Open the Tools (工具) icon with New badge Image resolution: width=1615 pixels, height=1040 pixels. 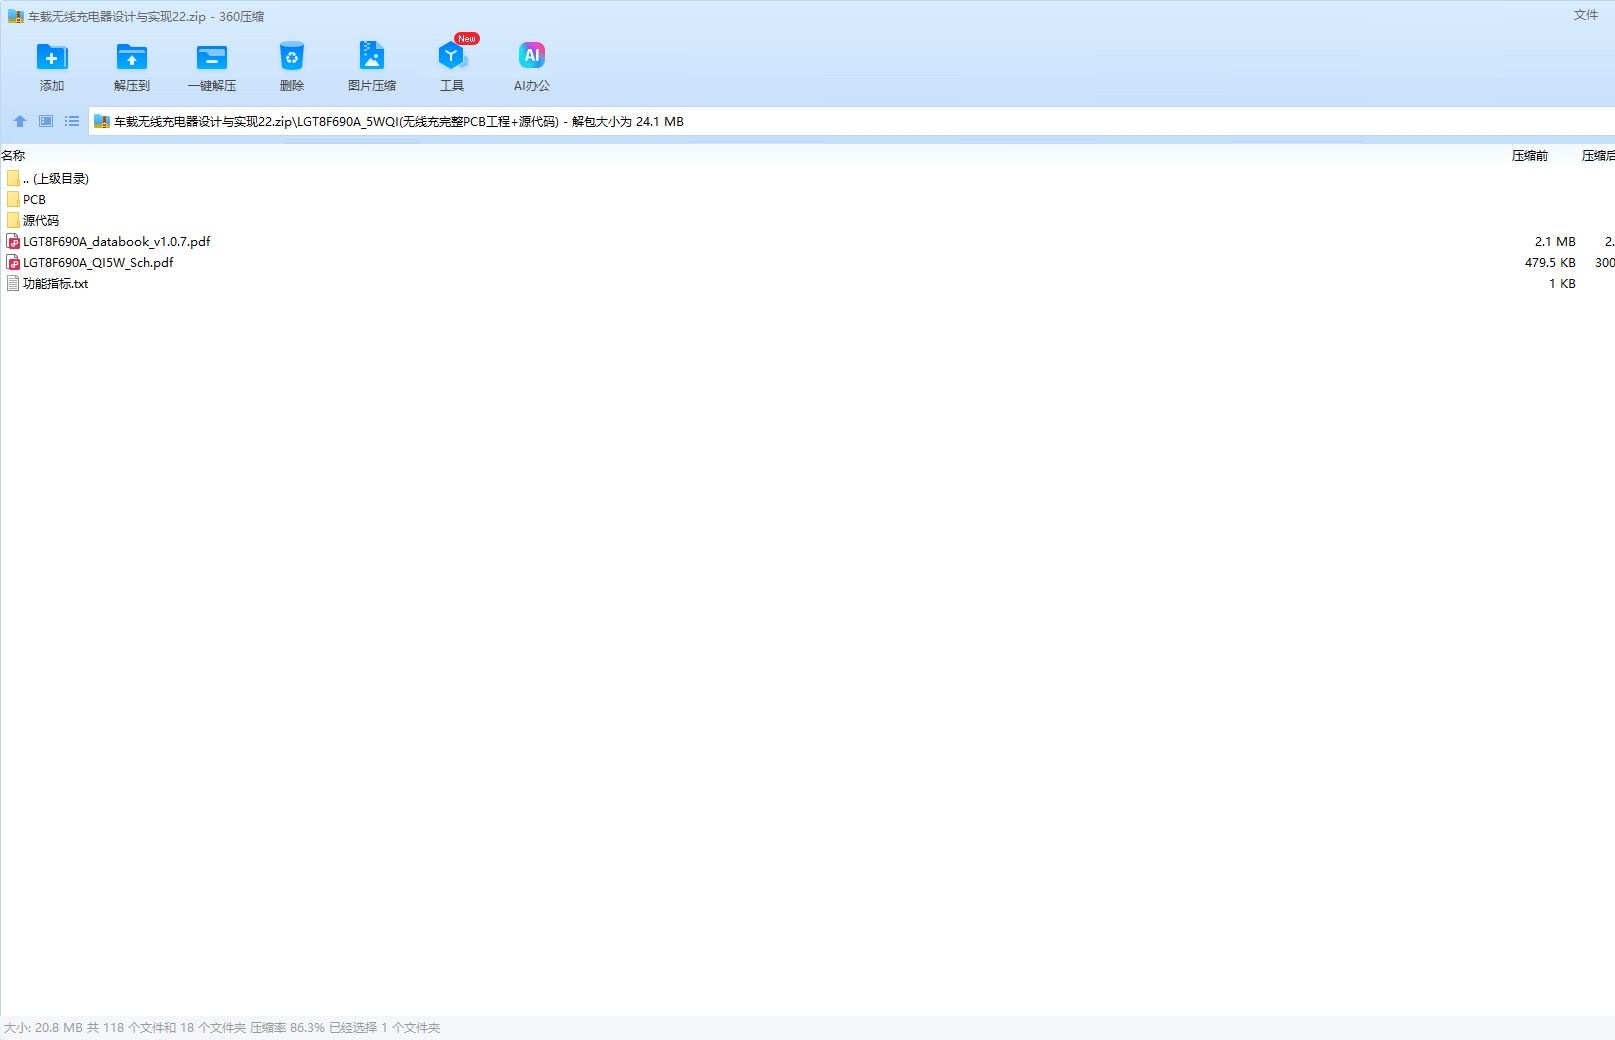click(x=452, y=58)
